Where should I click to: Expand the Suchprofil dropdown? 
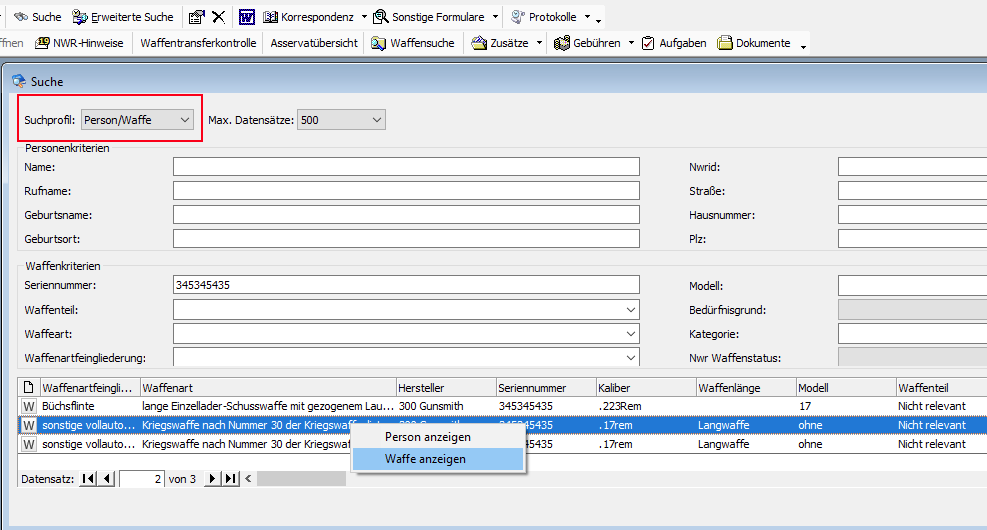click(x=184, y=120)
